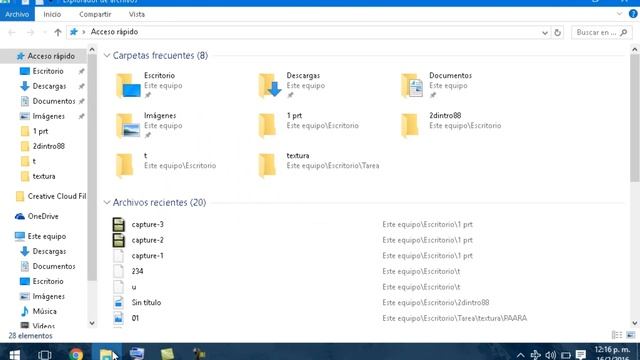Select the textura frequent folder icon
The width and height of the screenshot is (640, 360).
pyautogui.click(x=267, y=165)
